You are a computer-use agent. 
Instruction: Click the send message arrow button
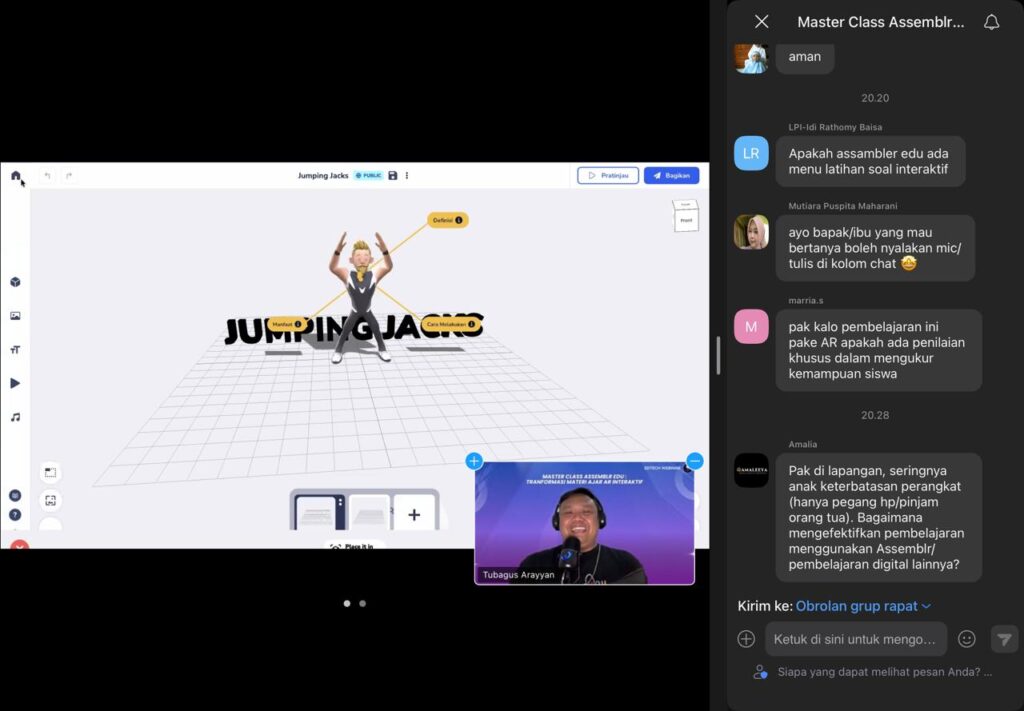[x=1004, y=639]
